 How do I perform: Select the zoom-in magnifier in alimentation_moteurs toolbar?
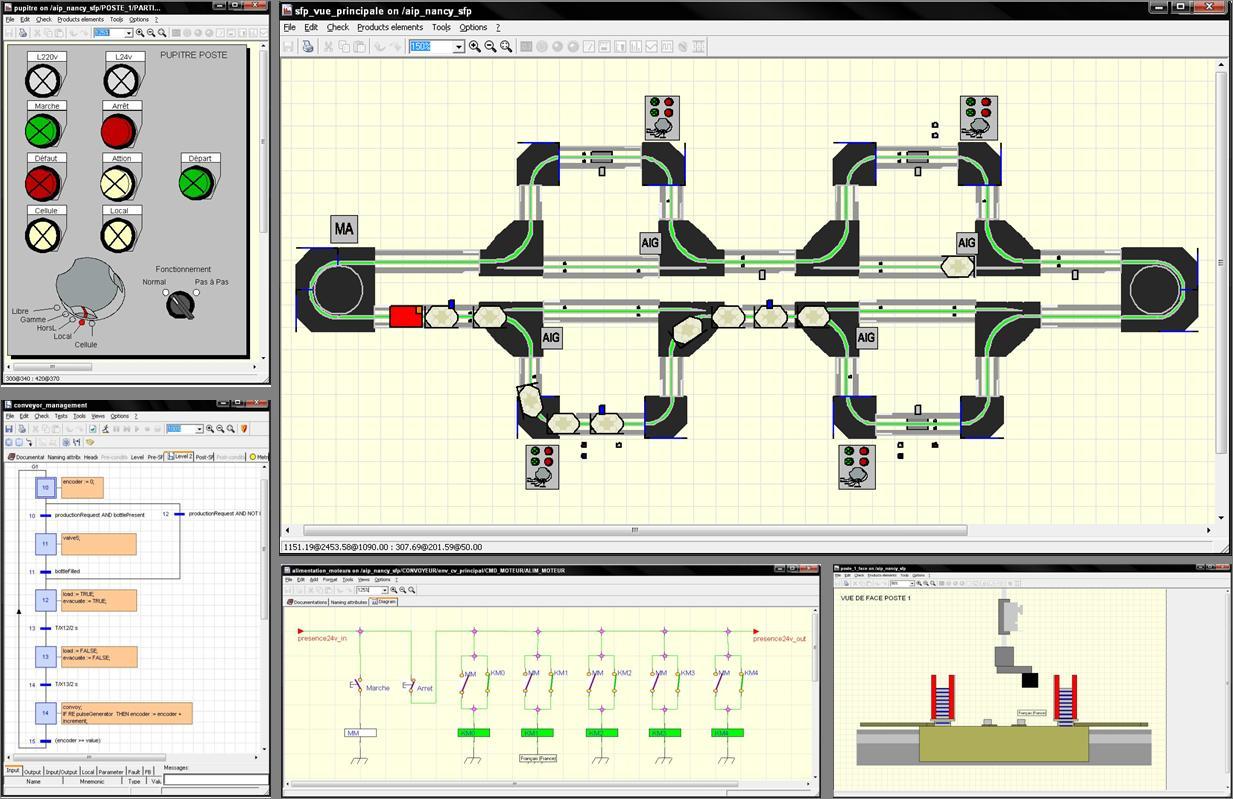(394, 589)
